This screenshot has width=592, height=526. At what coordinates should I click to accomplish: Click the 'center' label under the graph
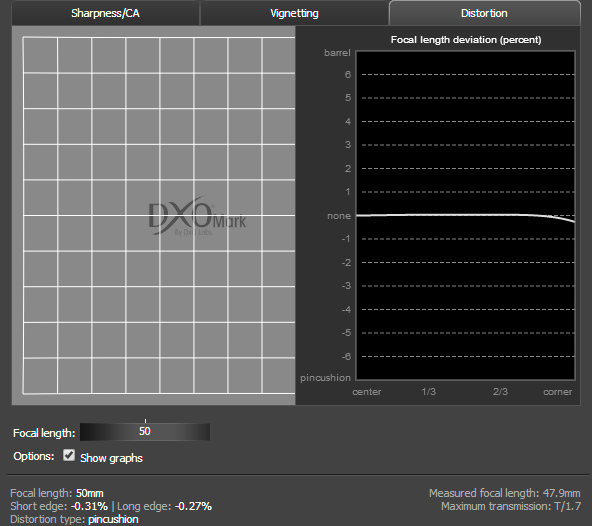point(367,392)
